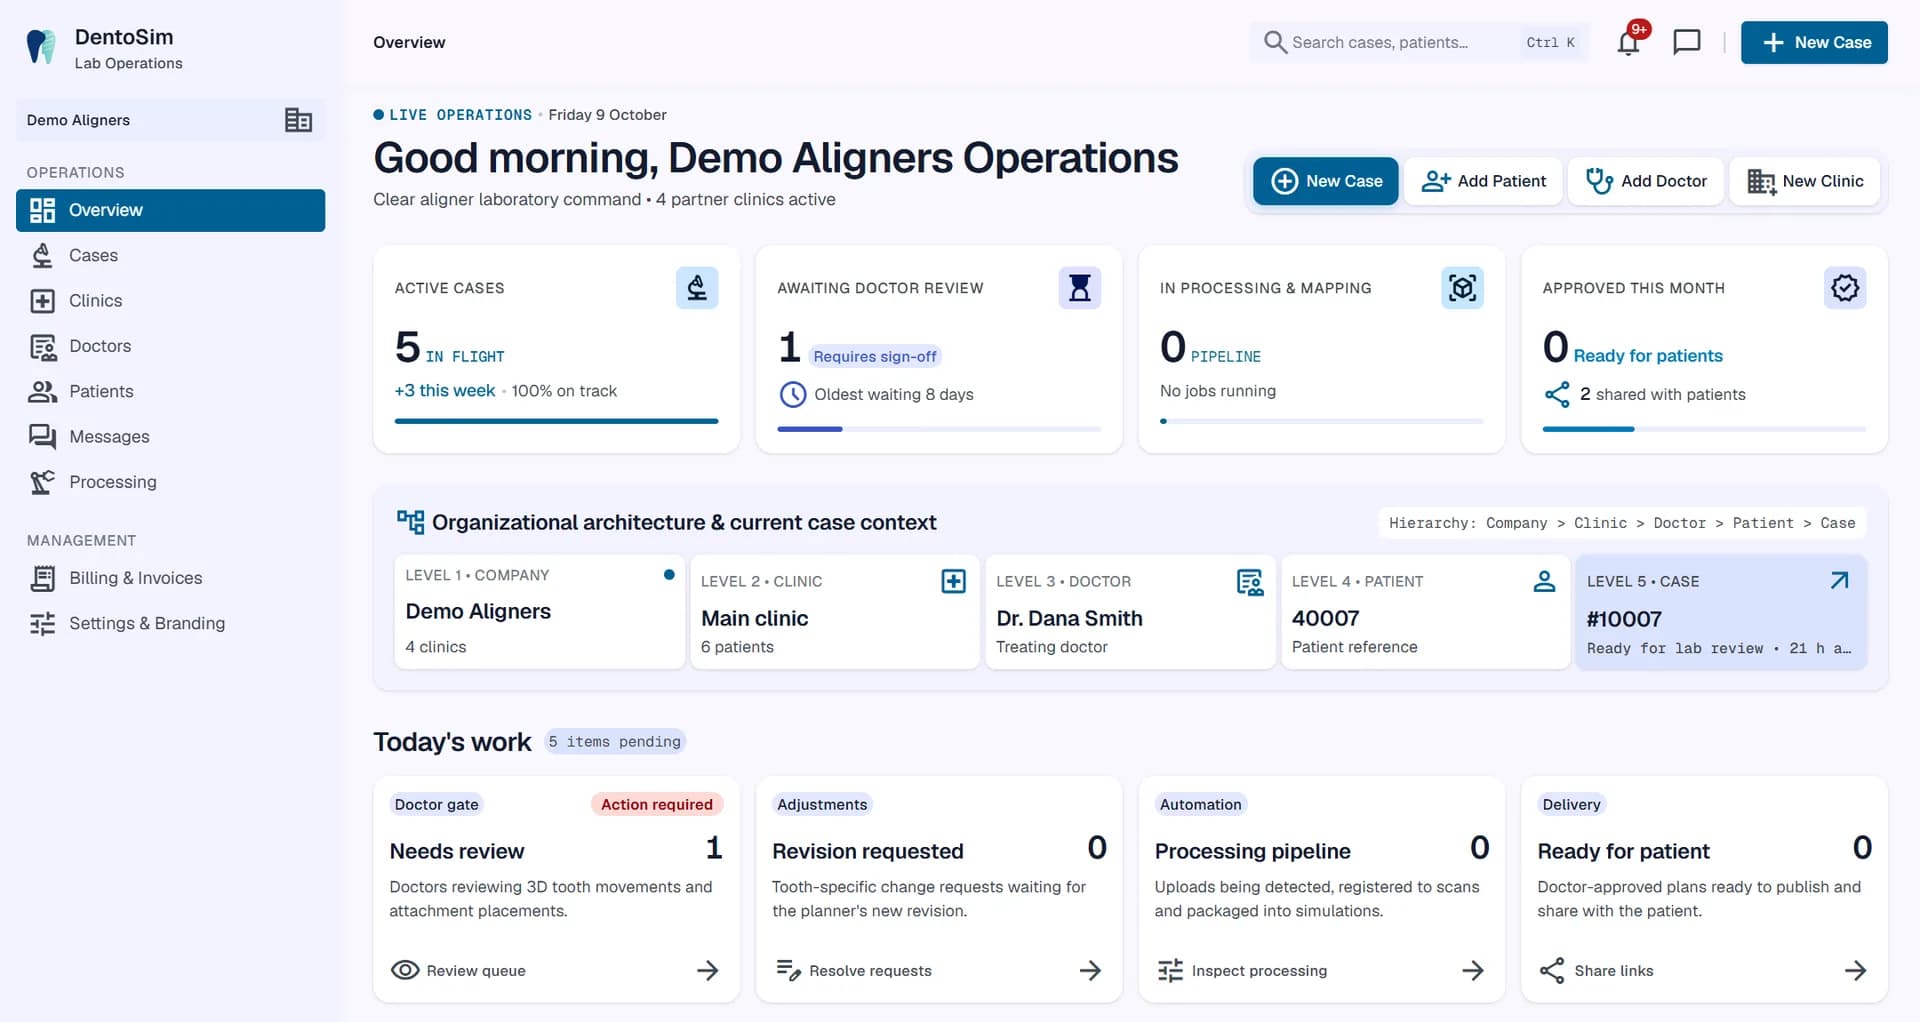
Task: Open the chat messages icon in header
Action: [1687, 42]
